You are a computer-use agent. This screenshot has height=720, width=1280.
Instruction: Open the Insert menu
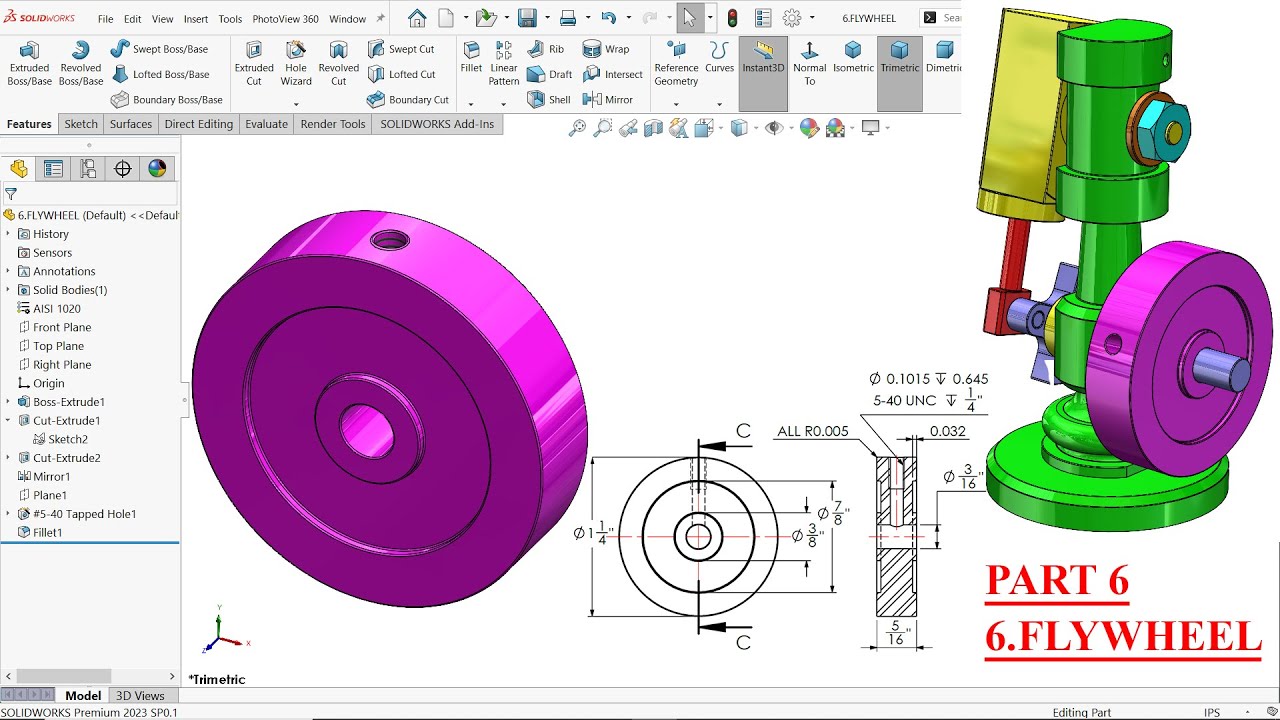click(x=196, y=19)
